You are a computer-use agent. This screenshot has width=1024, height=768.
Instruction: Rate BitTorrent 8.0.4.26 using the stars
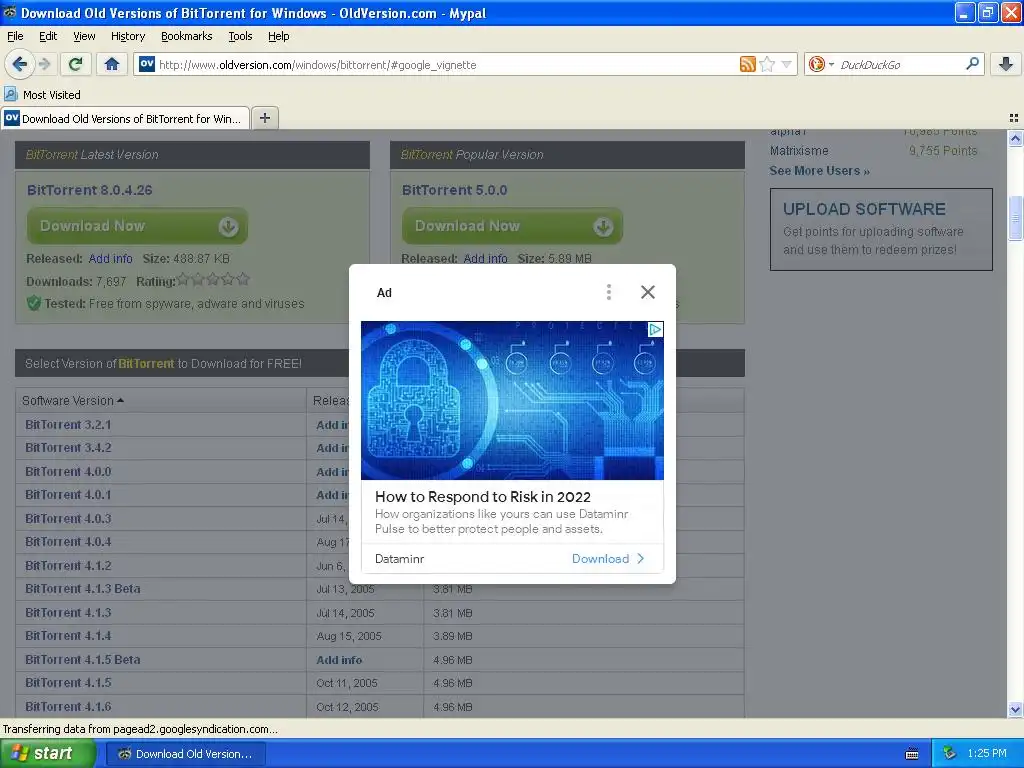click(x=214, y=280)
